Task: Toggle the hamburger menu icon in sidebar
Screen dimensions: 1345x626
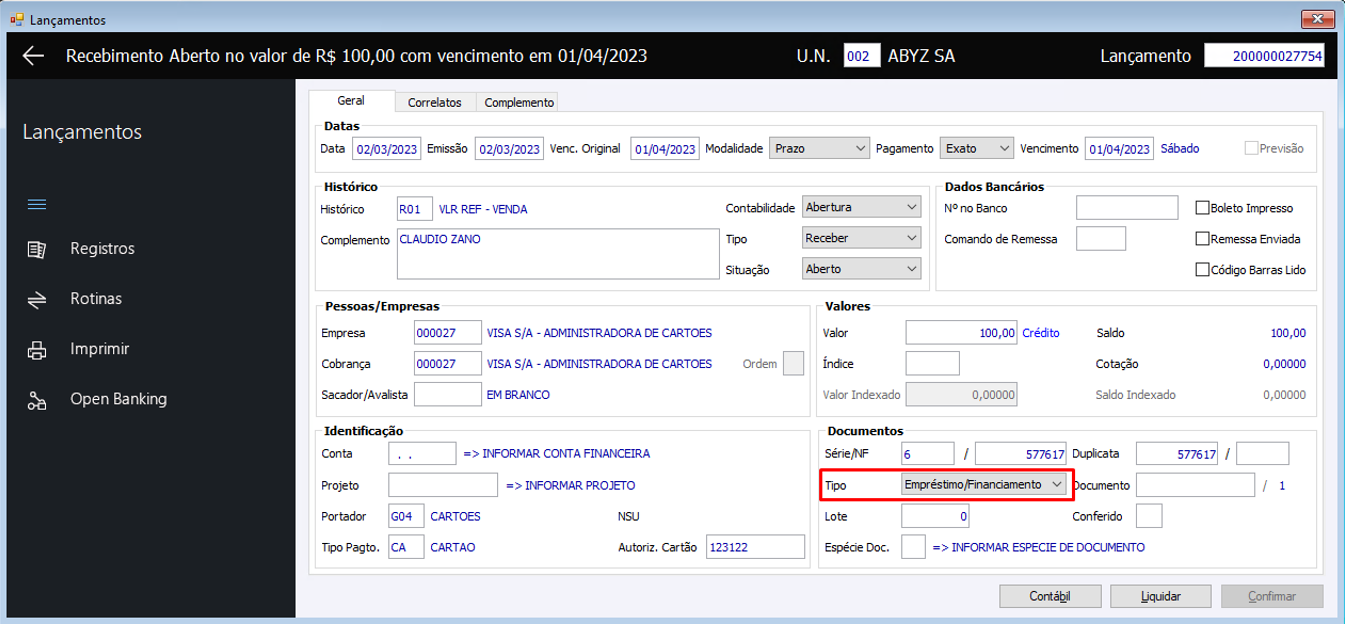Action: 37,205
